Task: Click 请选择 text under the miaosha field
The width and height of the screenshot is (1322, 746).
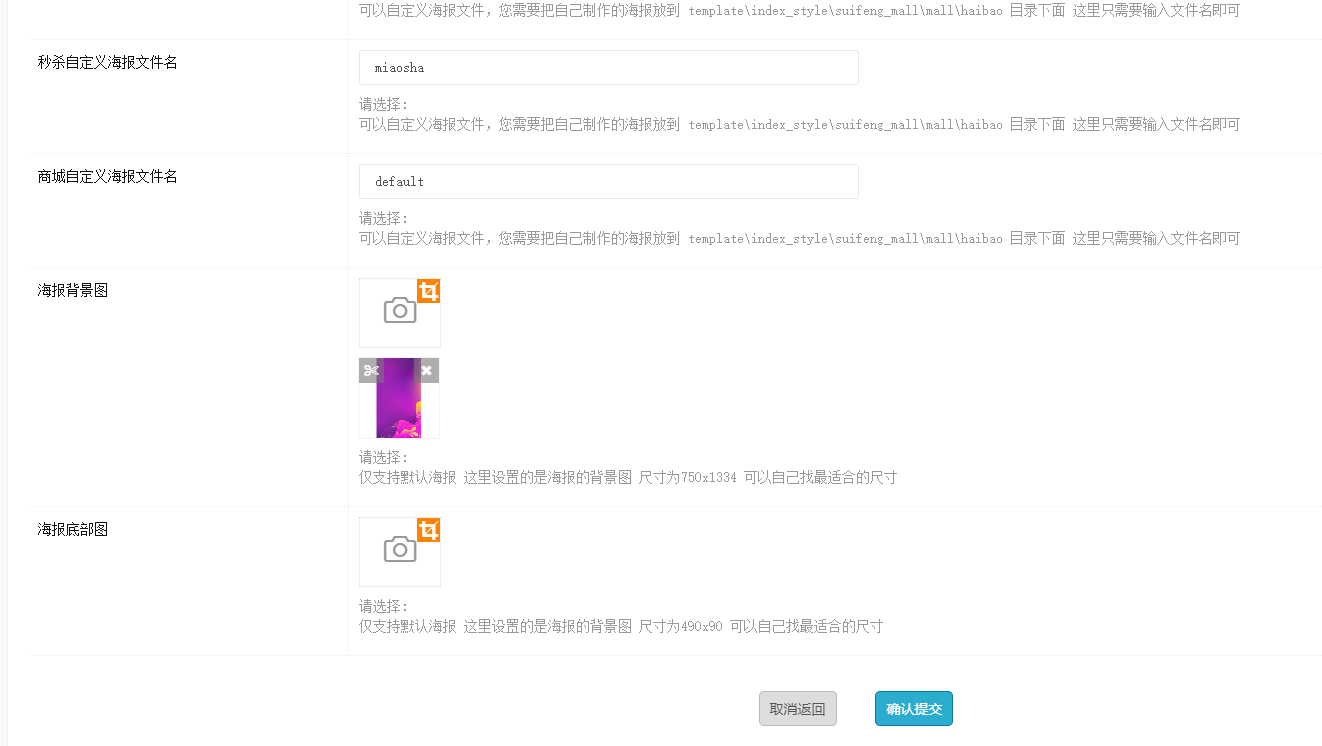Action: pyautogui.click(x=384, y=105)
